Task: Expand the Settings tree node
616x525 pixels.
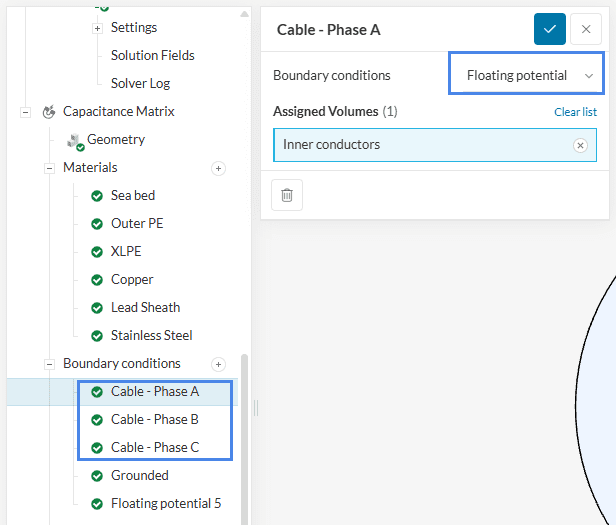Action: coord(97,28)
